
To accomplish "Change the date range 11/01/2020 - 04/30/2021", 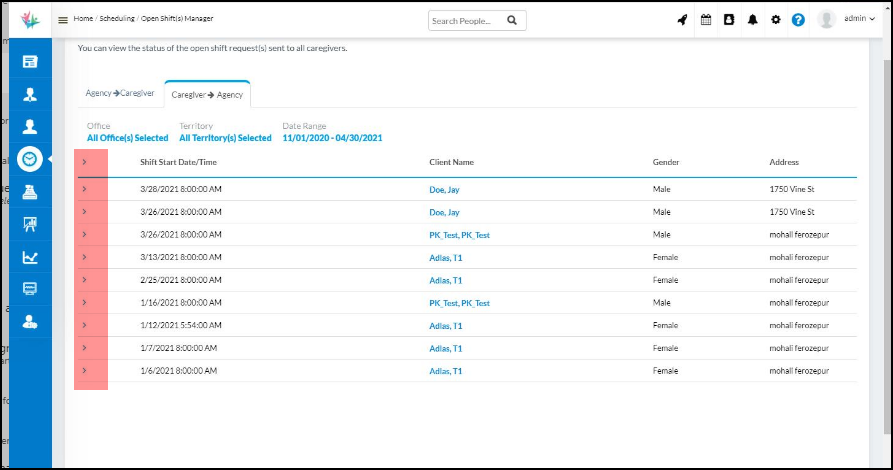I will click(x=332, y=138).
